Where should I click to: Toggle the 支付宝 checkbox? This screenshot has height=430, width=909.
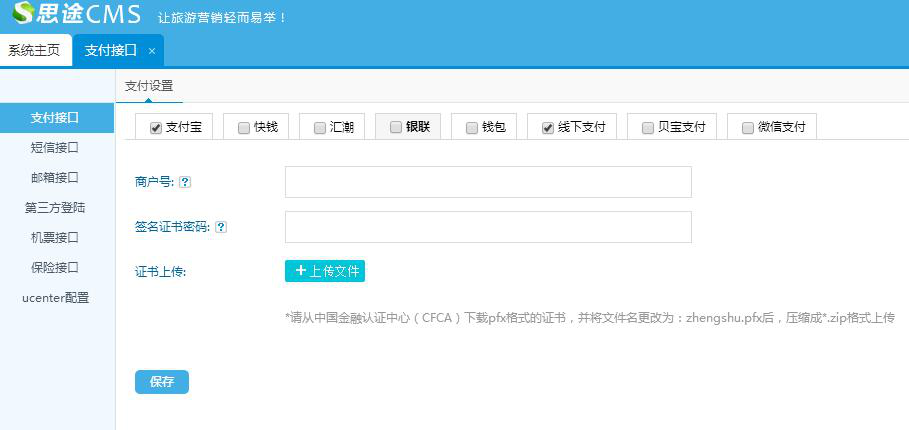click(155, 128)
